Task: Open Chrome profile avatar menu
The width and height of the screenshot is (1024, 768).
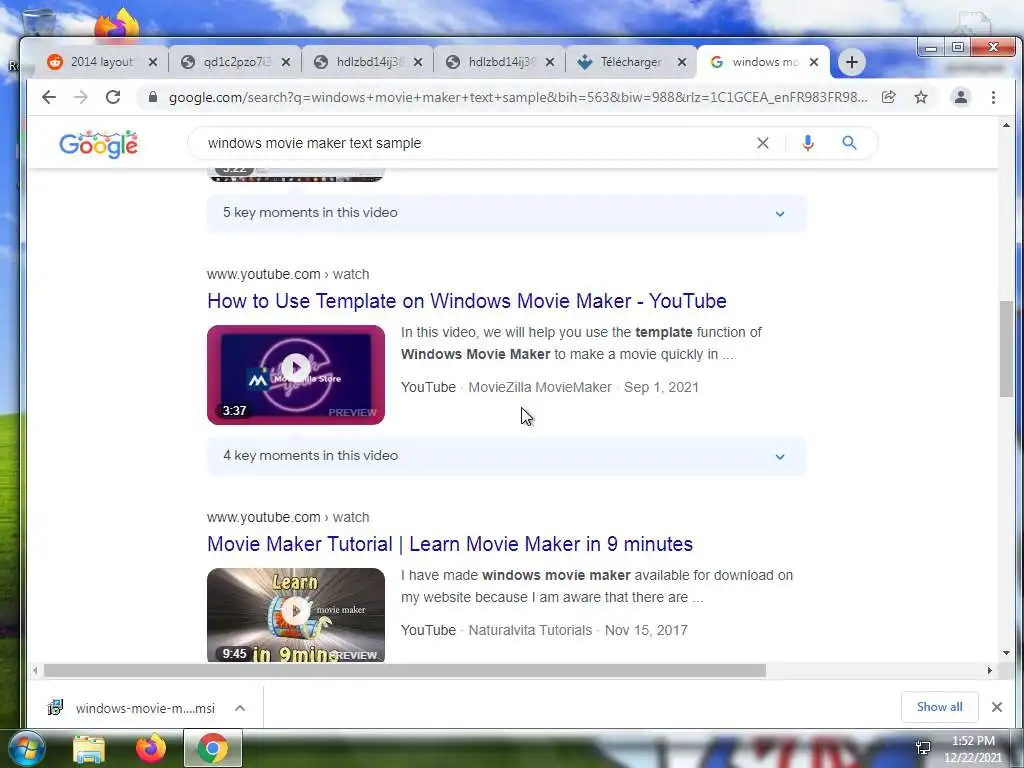Action: pos(961,97)
